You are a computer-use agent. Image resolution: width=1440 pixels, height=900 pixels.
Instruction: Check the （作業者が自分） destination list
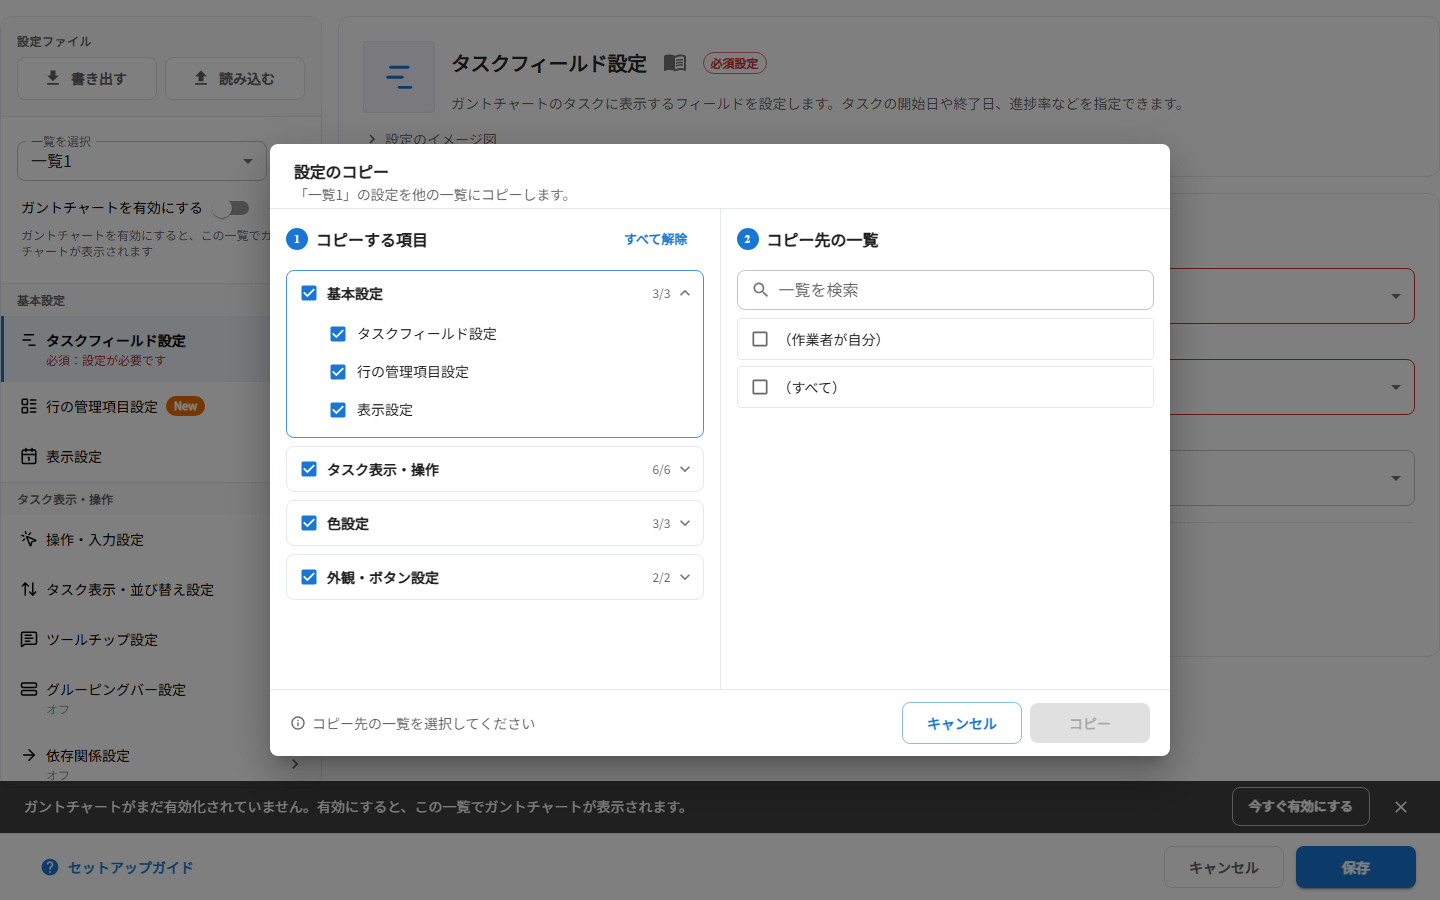[760, 339]
